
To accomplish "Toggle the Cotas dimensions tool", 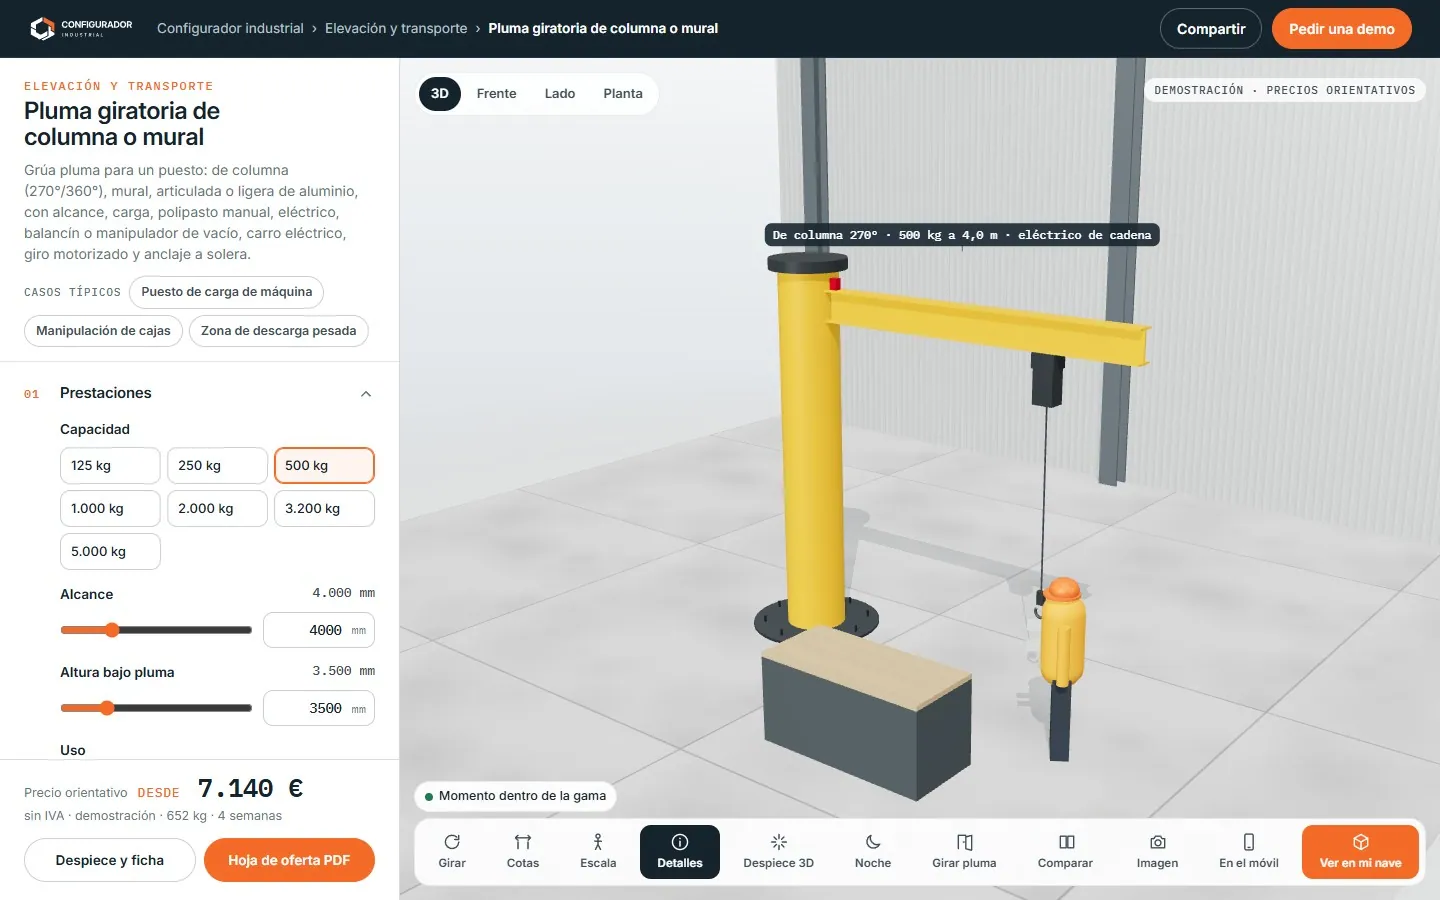I will (523, 852).
